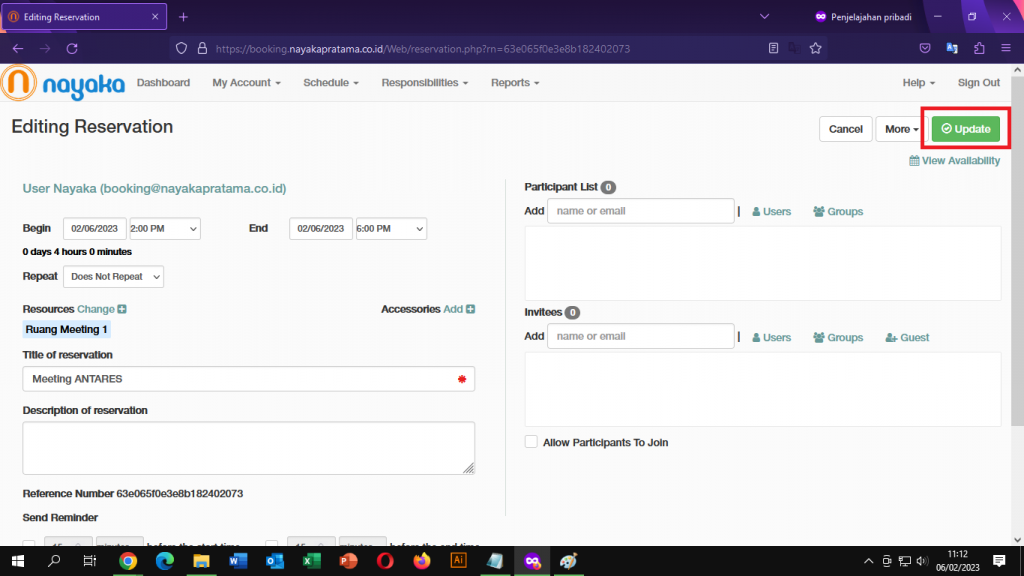Image resolution: width=1024 pixels, height=576 pixels.
Task: Expand the Repeat dropdown
Action: pos(113,277)
